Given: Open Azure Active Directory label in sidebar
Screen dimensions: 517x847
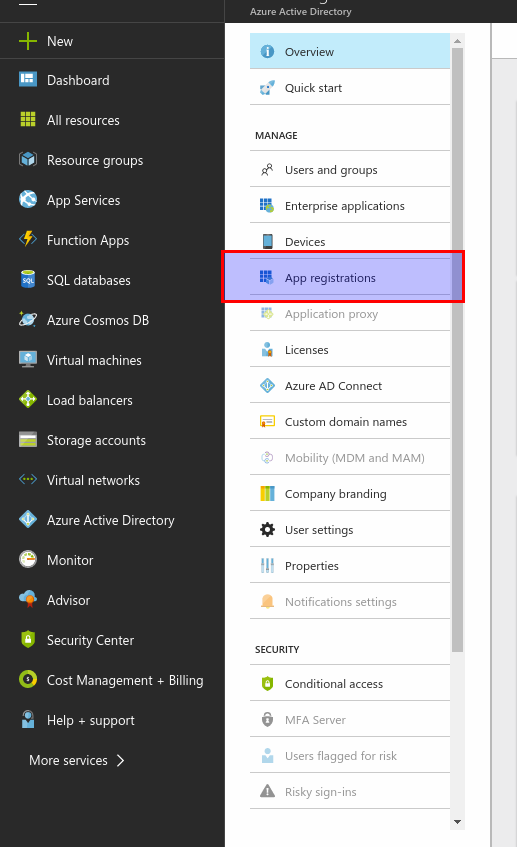Looking at the screenshot, I should pos(110,520).
